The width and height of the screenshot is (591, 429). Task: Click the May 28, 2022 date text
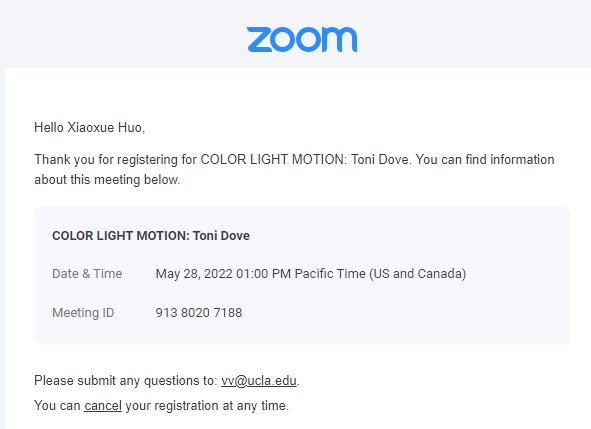tap(194, 274)
